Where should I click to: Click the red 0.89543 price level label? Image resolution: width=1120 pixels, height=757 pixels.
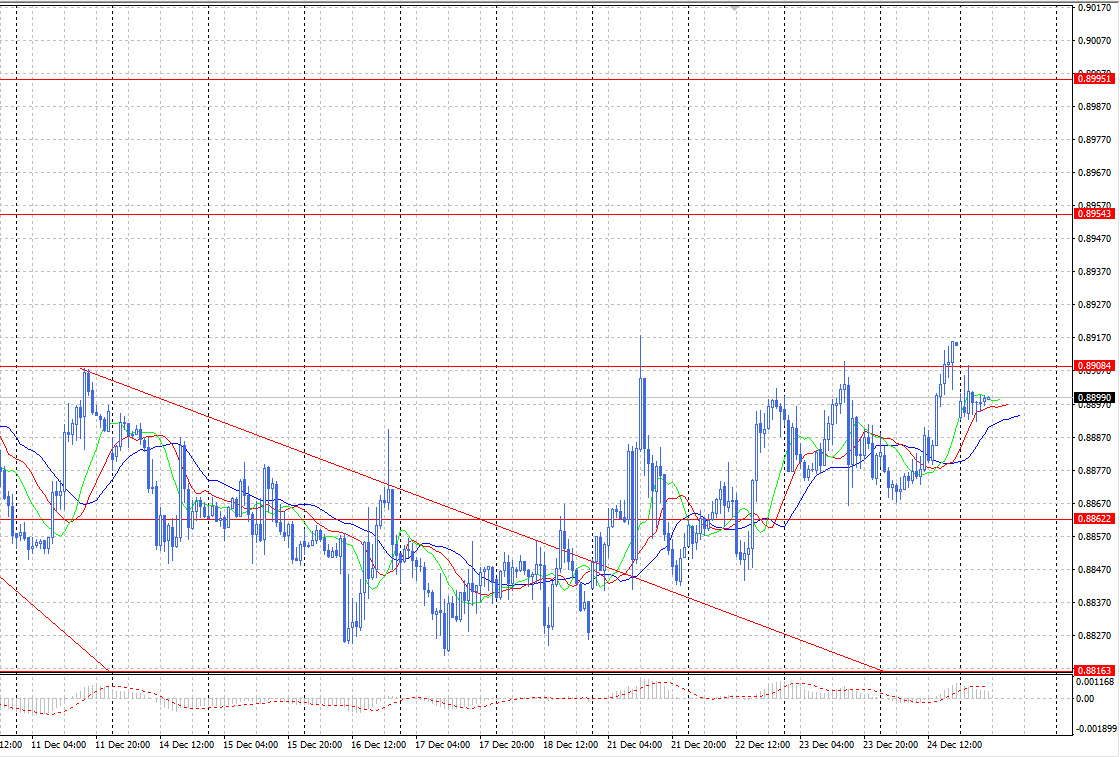[x=1094, y=214]
